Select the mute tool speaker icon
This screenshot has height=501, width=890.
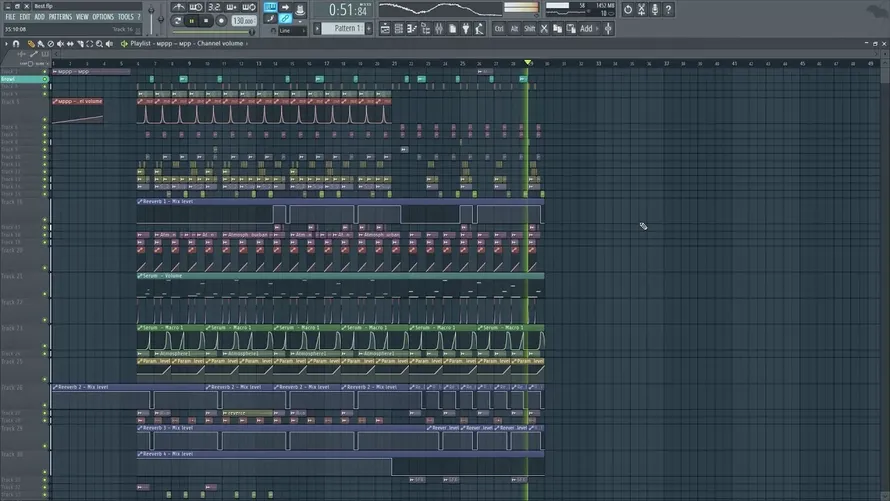tap(60, 44)
